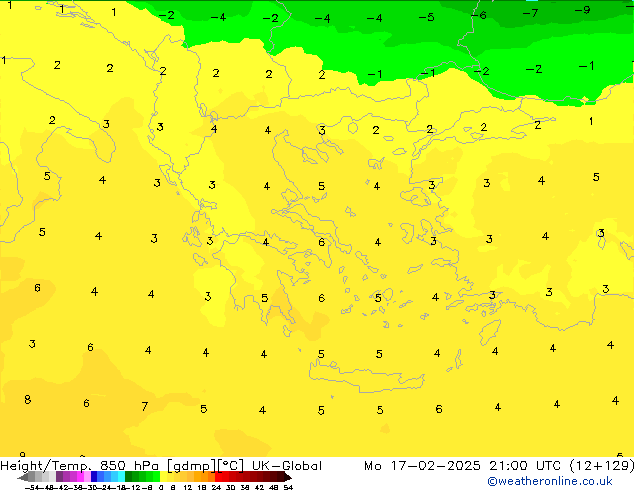Click the '[gdmp]' unit label
The height and width of the screenshot is (490, 634).
[x=192, y=466]
